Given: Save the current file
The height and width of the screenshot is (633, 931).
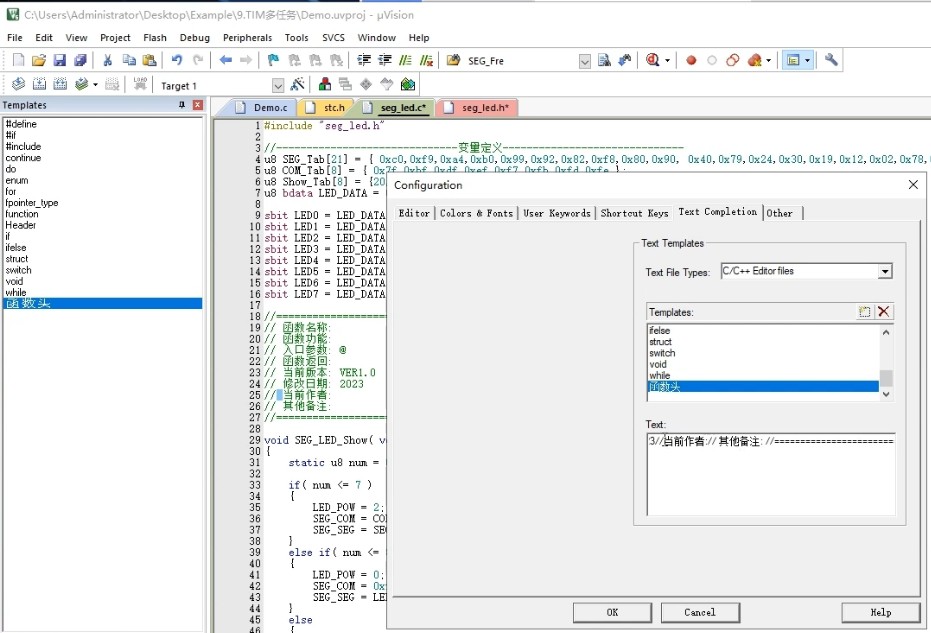Looking at the screenshot, I should click(x=59, y=60).
